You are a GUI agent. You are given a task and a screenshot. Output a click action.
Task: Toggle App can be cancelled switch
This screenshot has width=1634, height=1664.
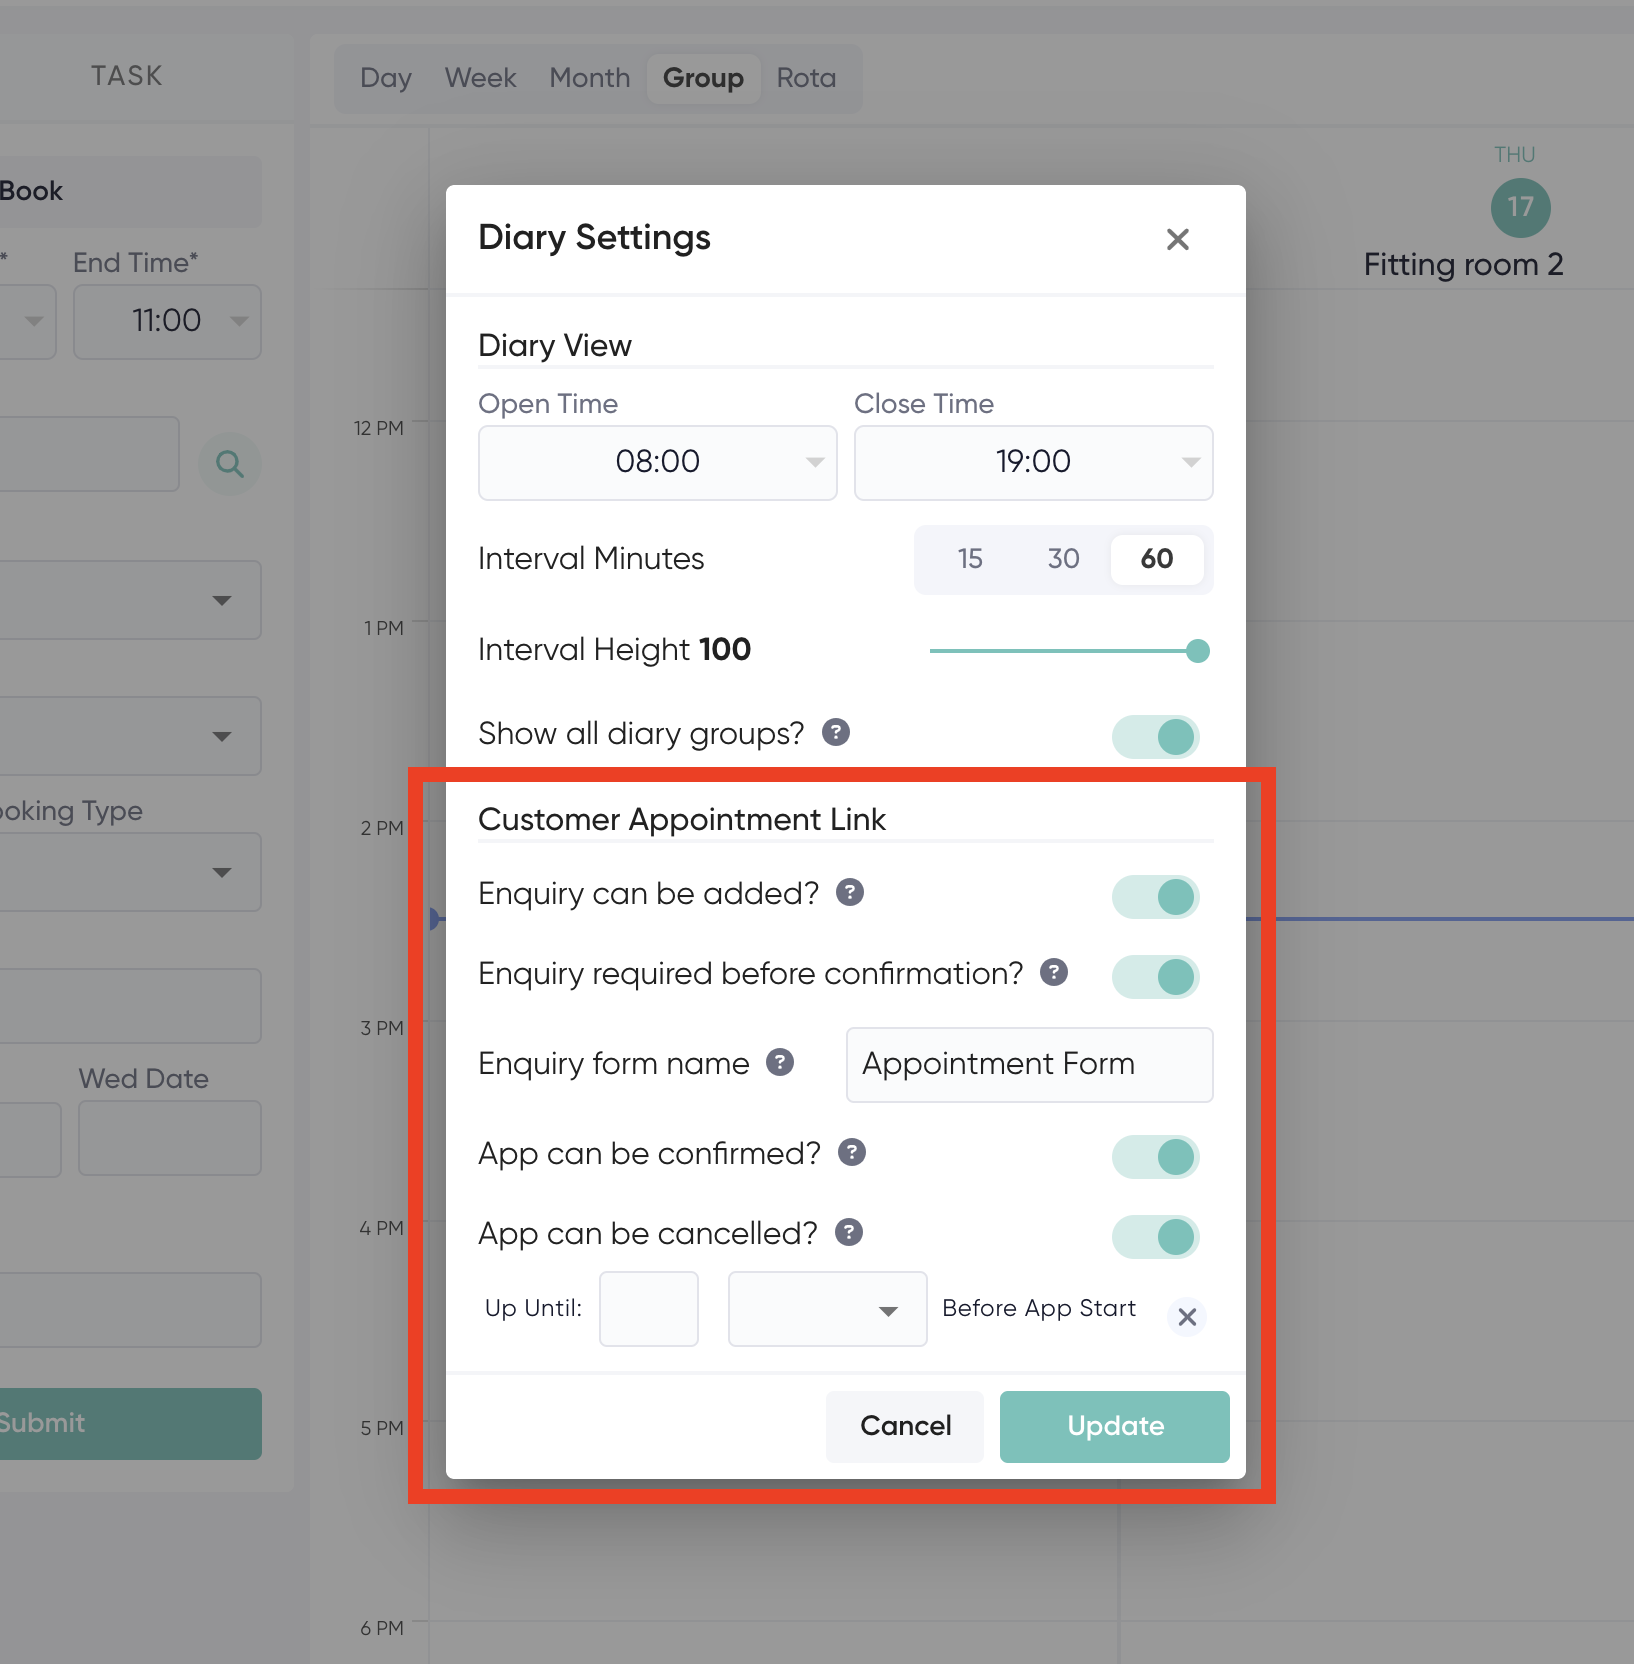pos(1156,1237)
